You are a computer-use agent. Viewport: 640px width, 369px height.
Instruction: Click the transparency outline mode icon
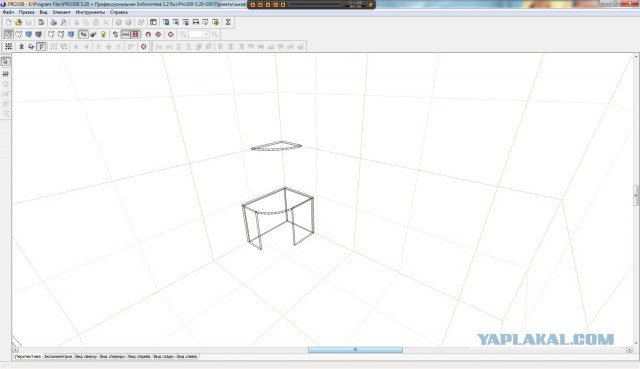pyautogui.click(x=51, y=34)
